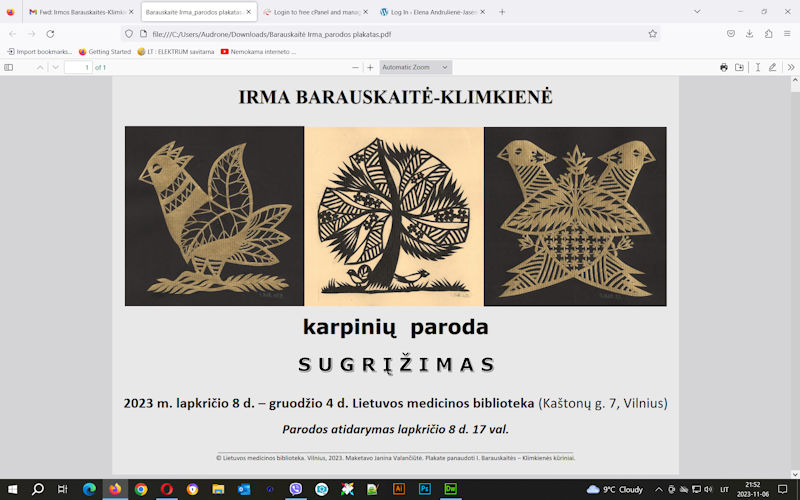Show hidden system tray icons

tap(659, 489)
